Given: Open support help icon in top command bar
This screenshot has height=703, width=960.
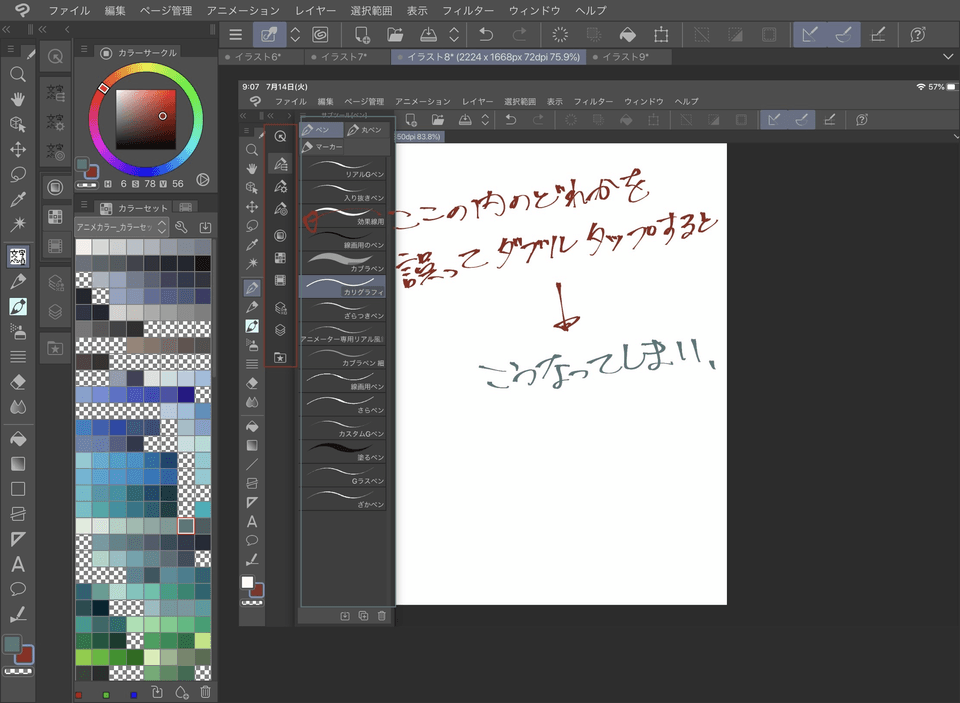Looking at the screenshot, I should [x=917, y=35].
